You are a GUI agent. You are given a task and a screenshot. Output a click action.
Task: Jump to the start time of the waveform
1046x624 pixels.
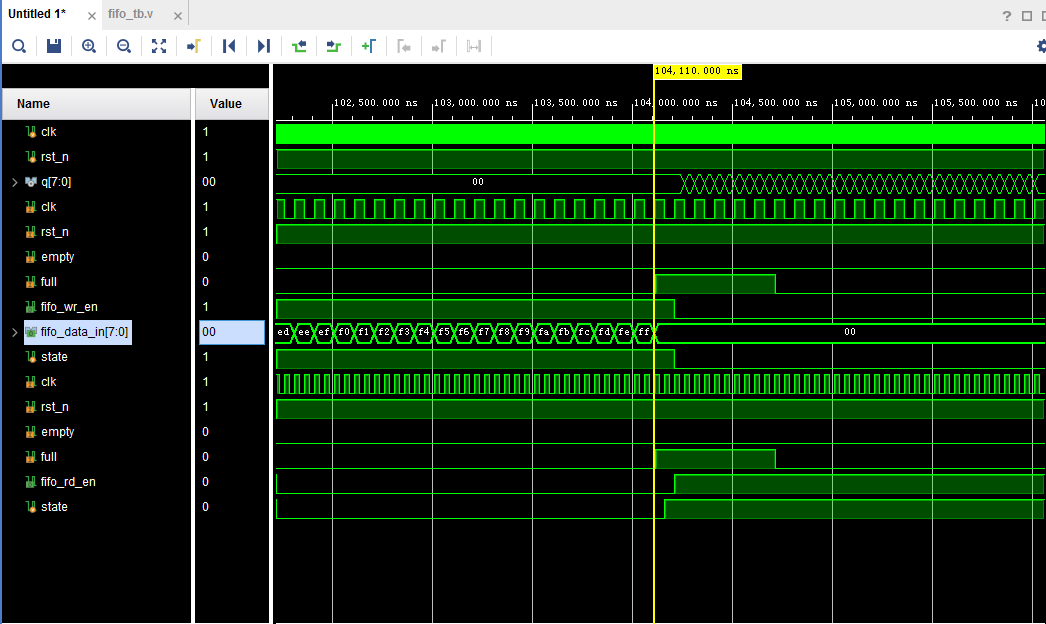(x=229, y=46)
